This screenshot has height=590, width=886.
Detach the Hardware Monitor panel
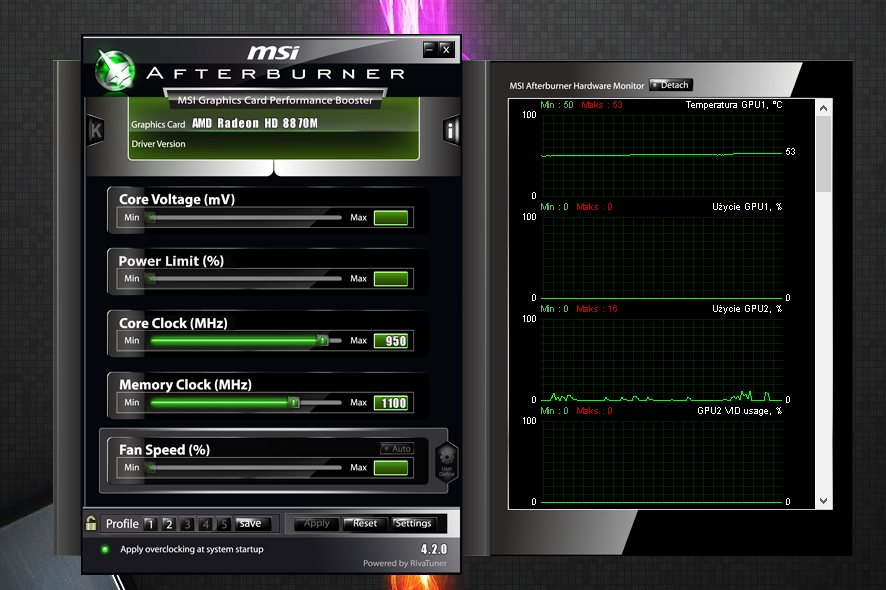671,85
